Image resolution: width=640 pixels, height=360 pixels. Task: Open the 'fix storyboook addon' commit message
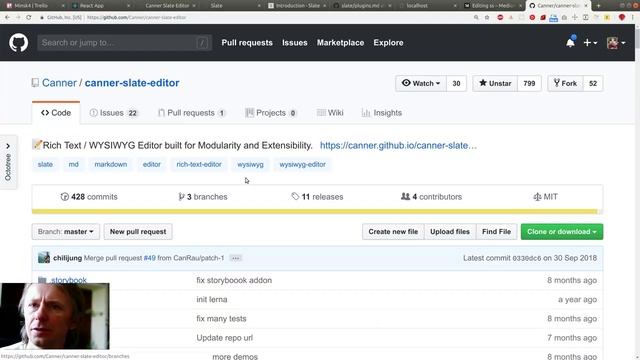pos(234,280)
